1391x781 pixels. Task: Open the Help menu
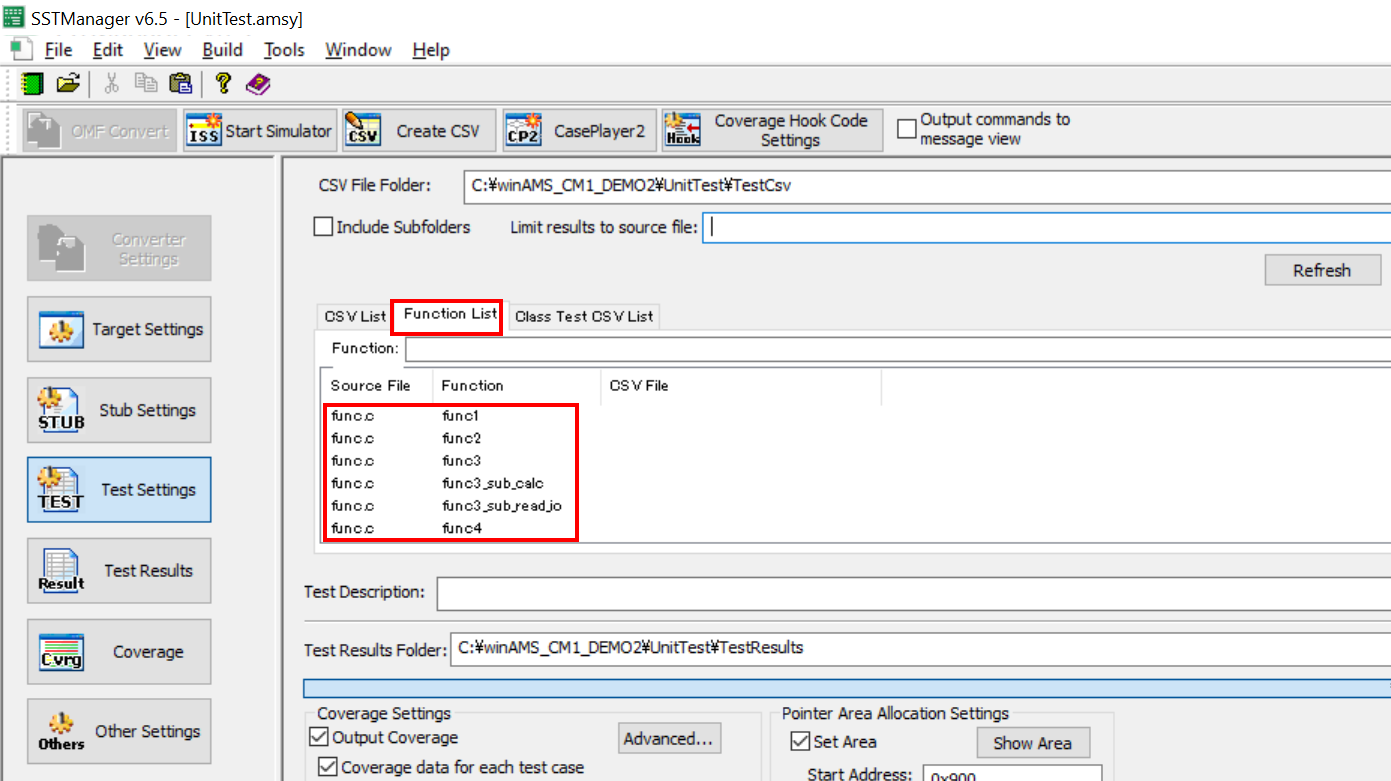(431, 50)
